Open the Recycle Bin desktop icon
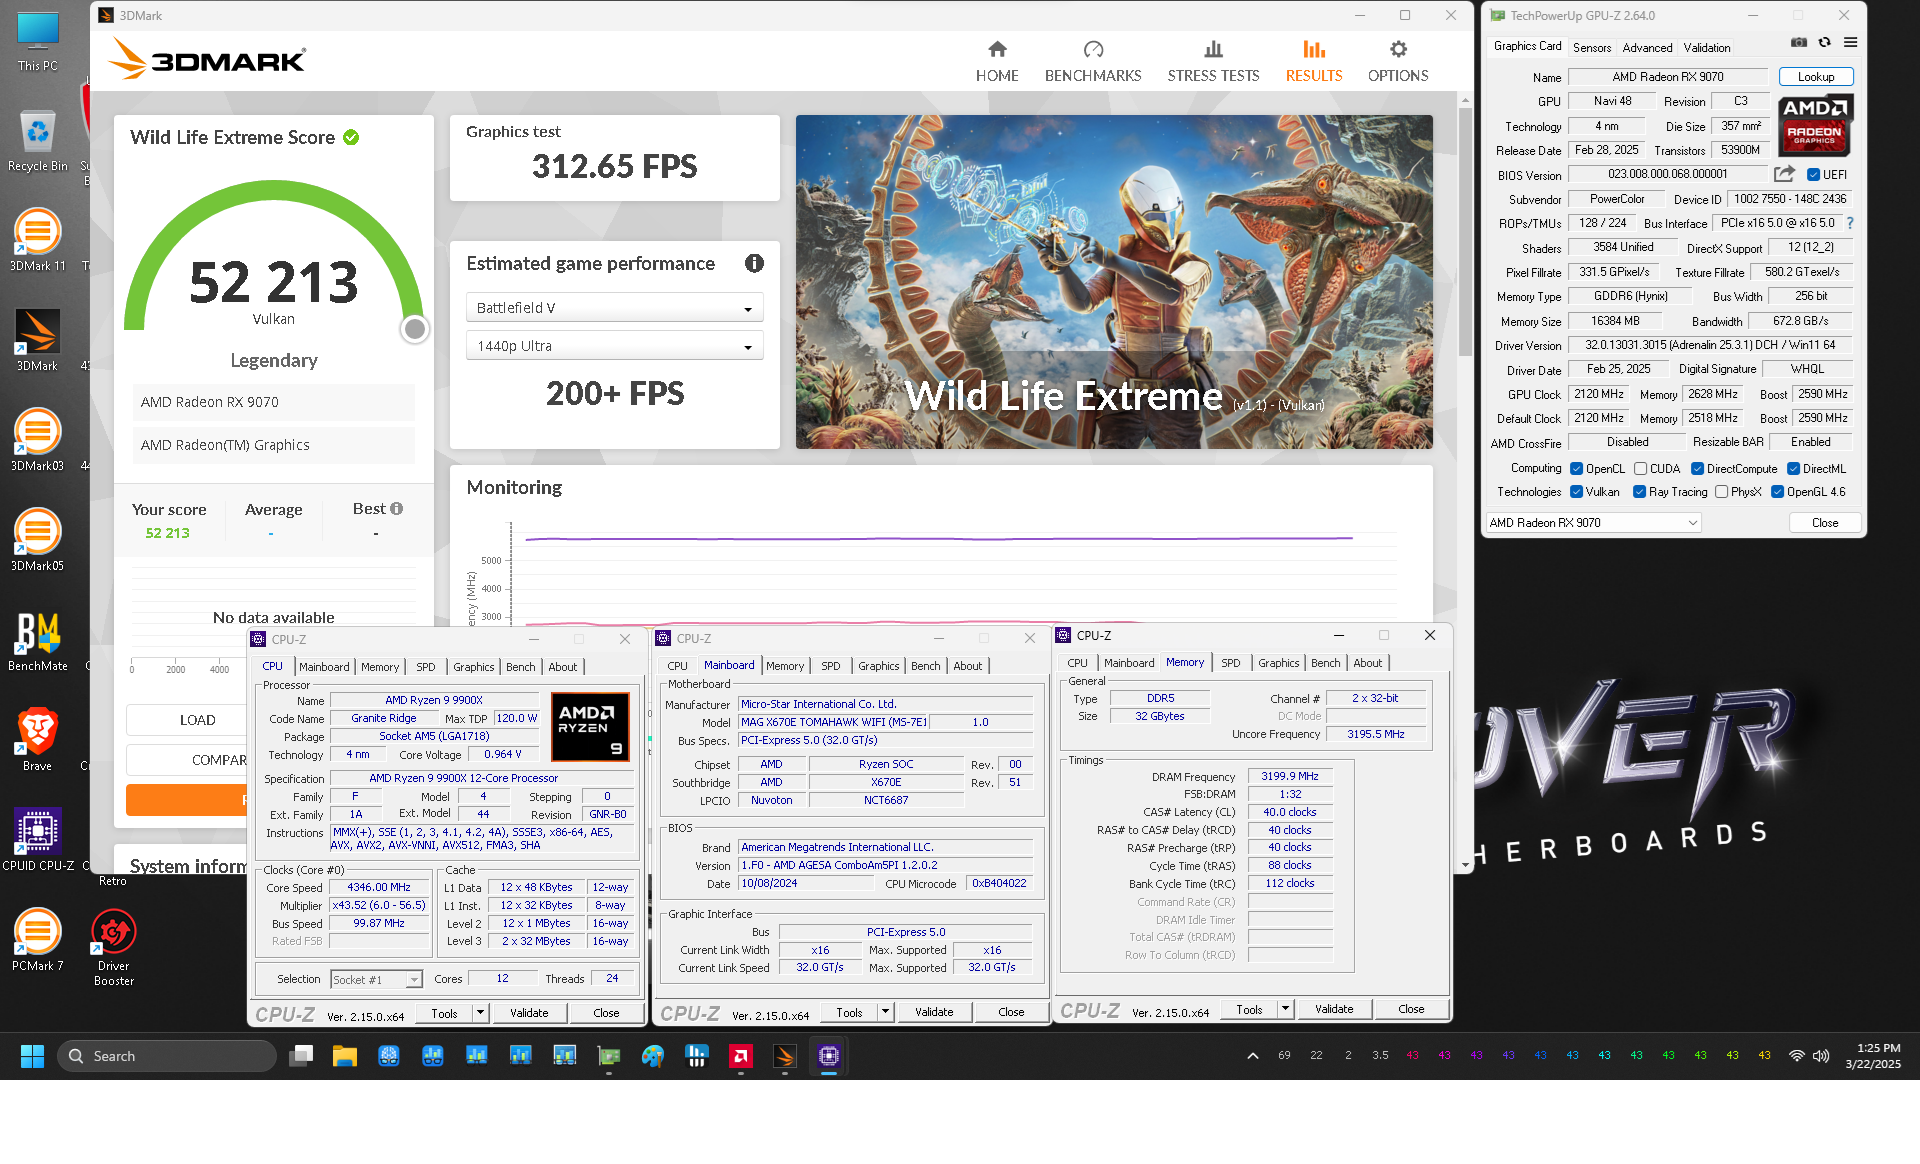This screenshot has width=1920, height=1164. [x=38, y=140]
